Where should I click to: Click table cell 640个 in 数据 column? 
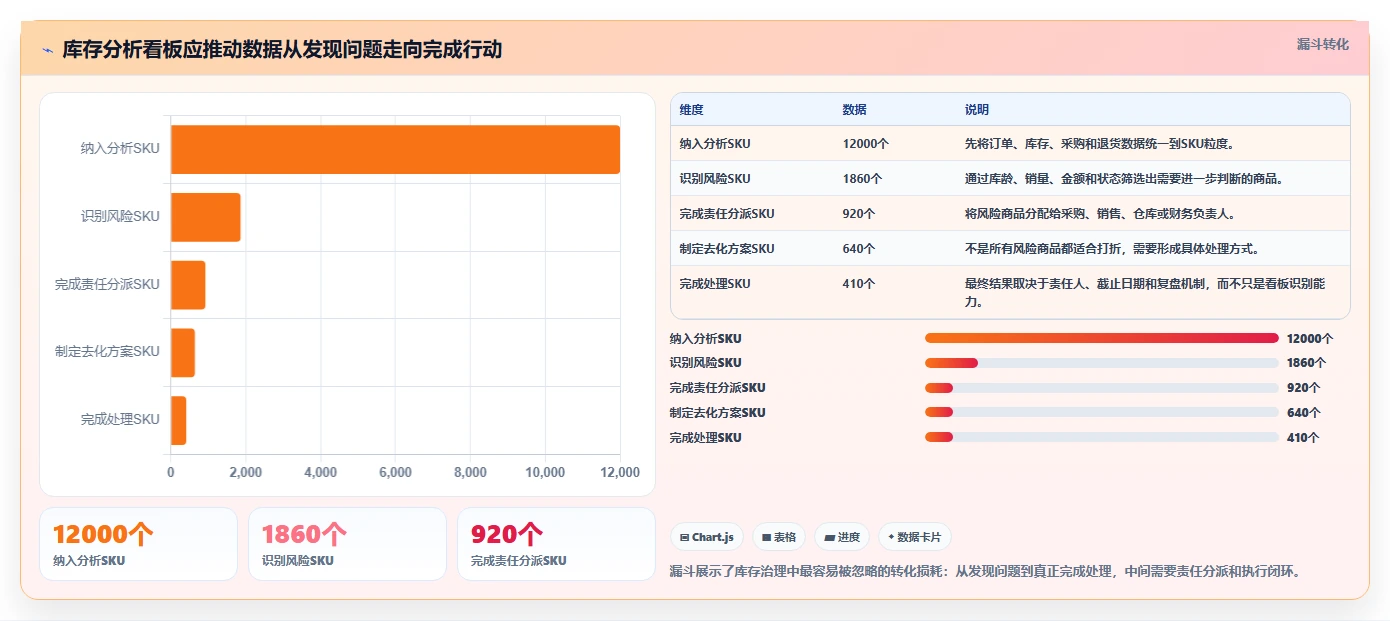(858, 249)
